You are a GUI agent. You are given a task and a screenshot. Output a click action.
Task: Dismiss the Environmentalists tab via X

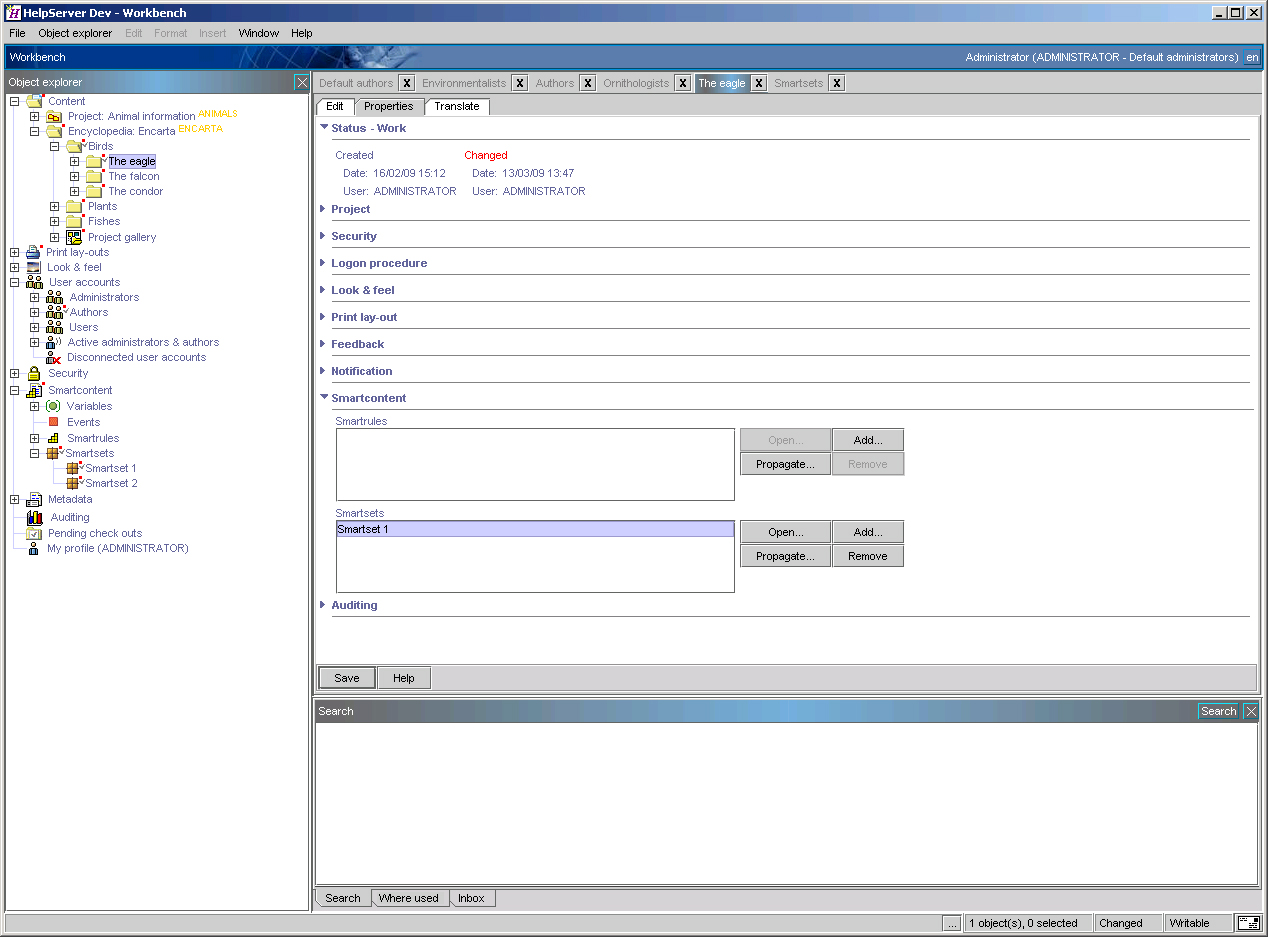pyautogui.click(x=517, y=83)
